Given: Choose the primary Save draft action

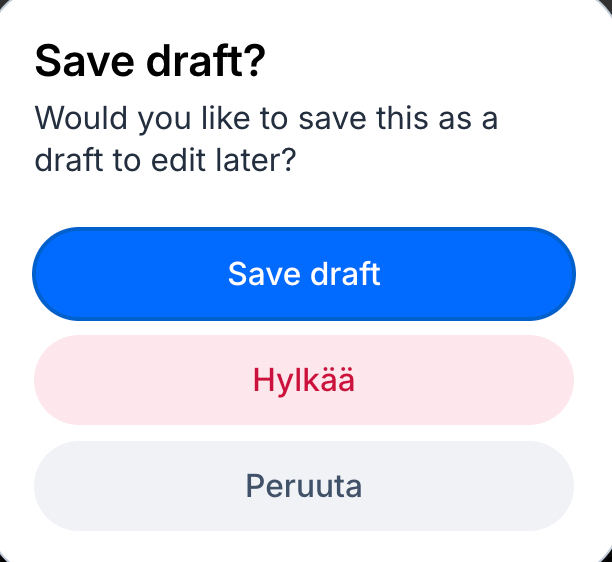Looking at the screenshot, I should (304, 274).
